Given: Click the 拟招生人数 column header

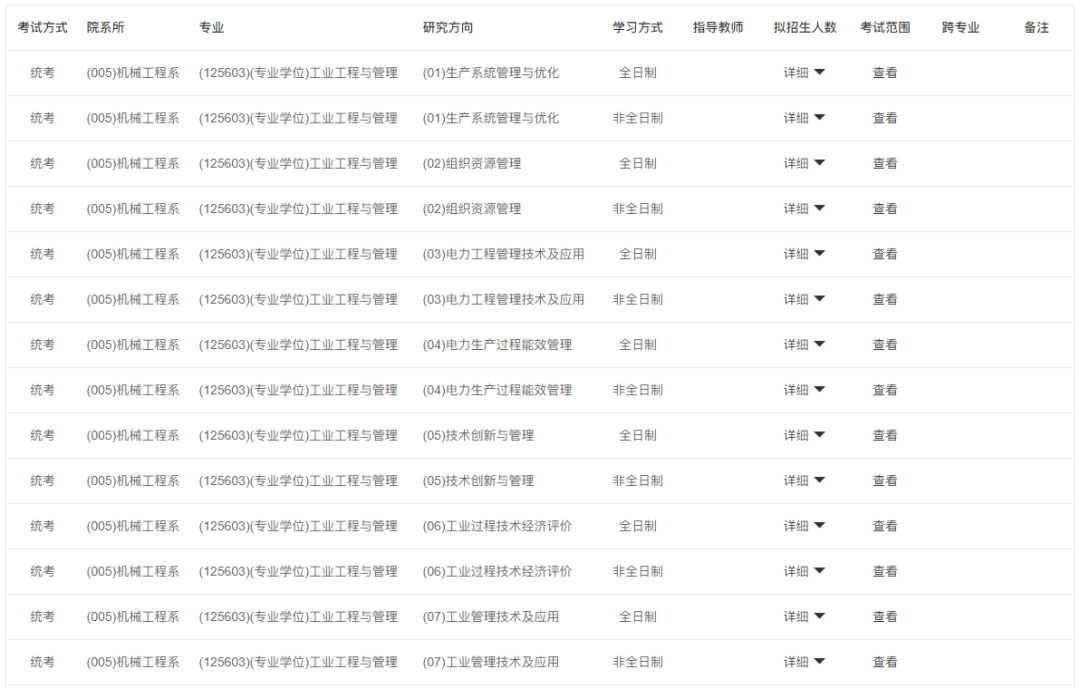Looking at the screenshot, I should [x=804, y=28].
